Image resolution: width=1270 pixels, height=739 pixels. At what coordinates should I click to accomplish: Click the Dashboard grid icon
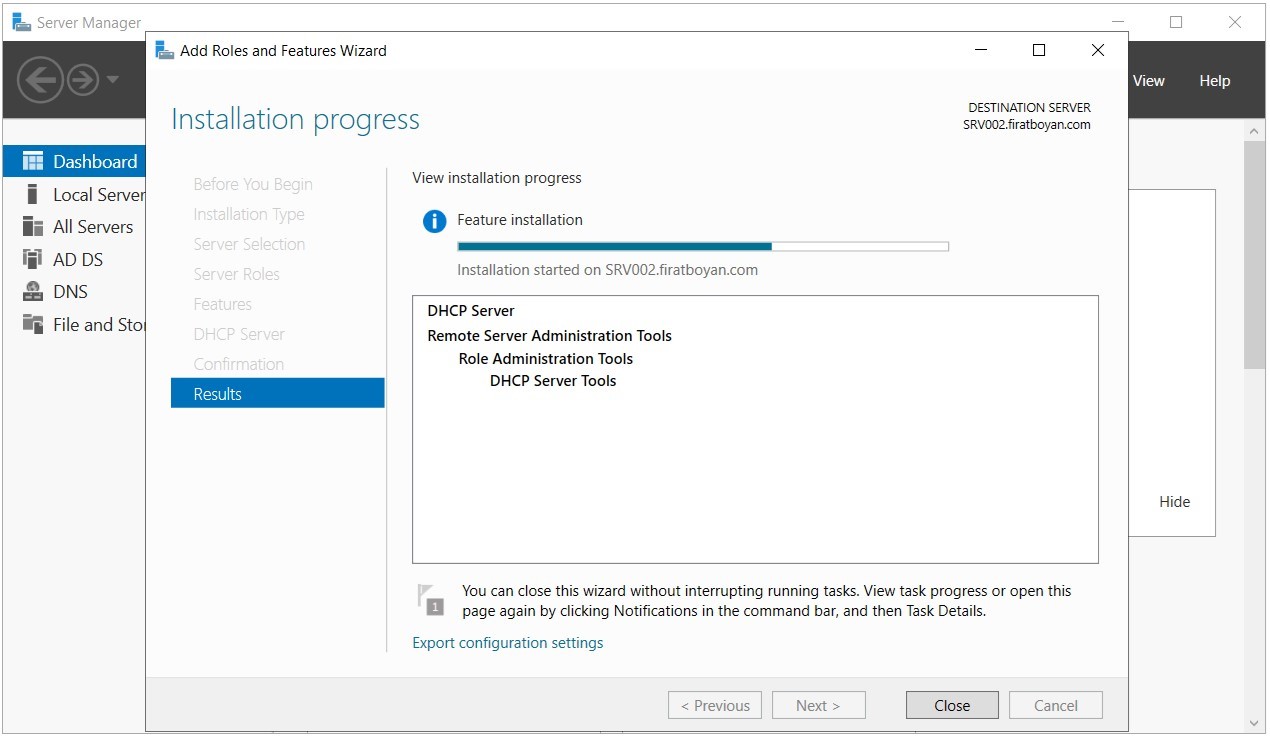click(x=33, y=162)
